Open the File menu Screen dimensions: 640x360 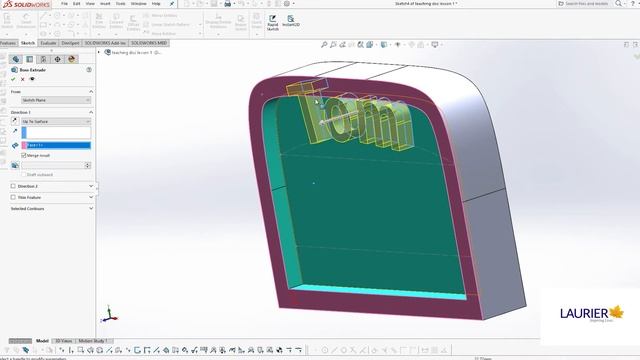click(64, 4)
